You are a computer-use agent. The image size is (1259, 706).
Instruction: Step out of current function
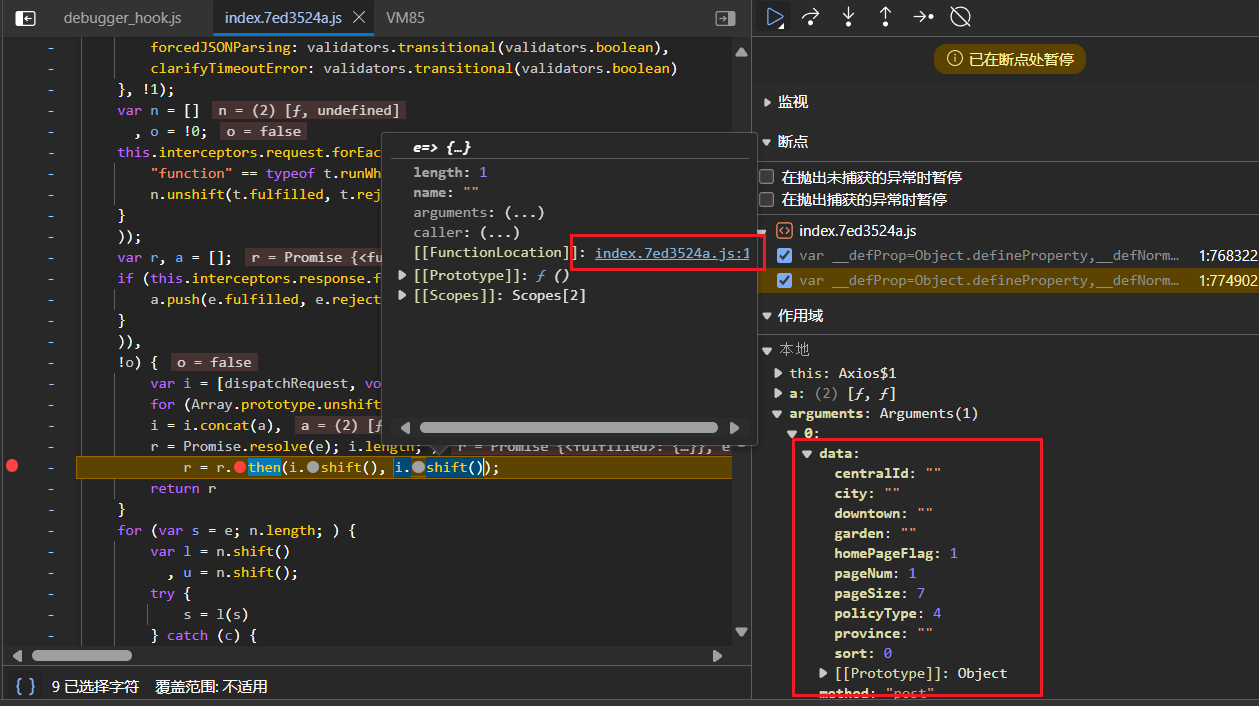[x=885, y=17]
